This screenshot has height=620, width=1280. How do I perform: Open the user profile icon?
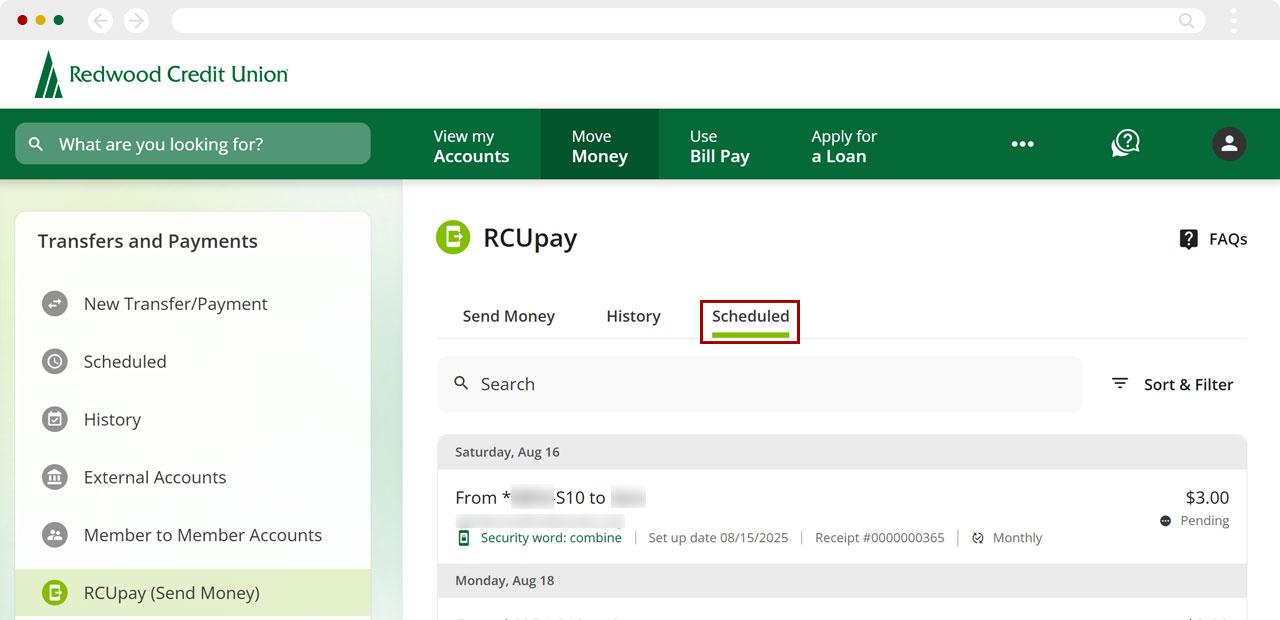click(x=1229, y=144)
